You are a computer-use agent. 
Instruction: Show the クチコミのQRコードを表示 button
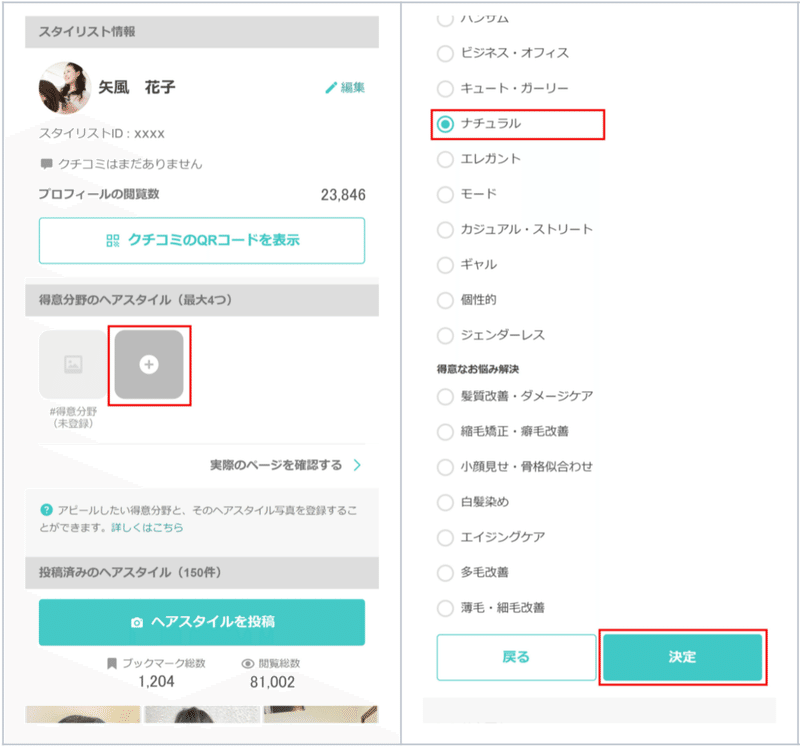tap(202, 240)
